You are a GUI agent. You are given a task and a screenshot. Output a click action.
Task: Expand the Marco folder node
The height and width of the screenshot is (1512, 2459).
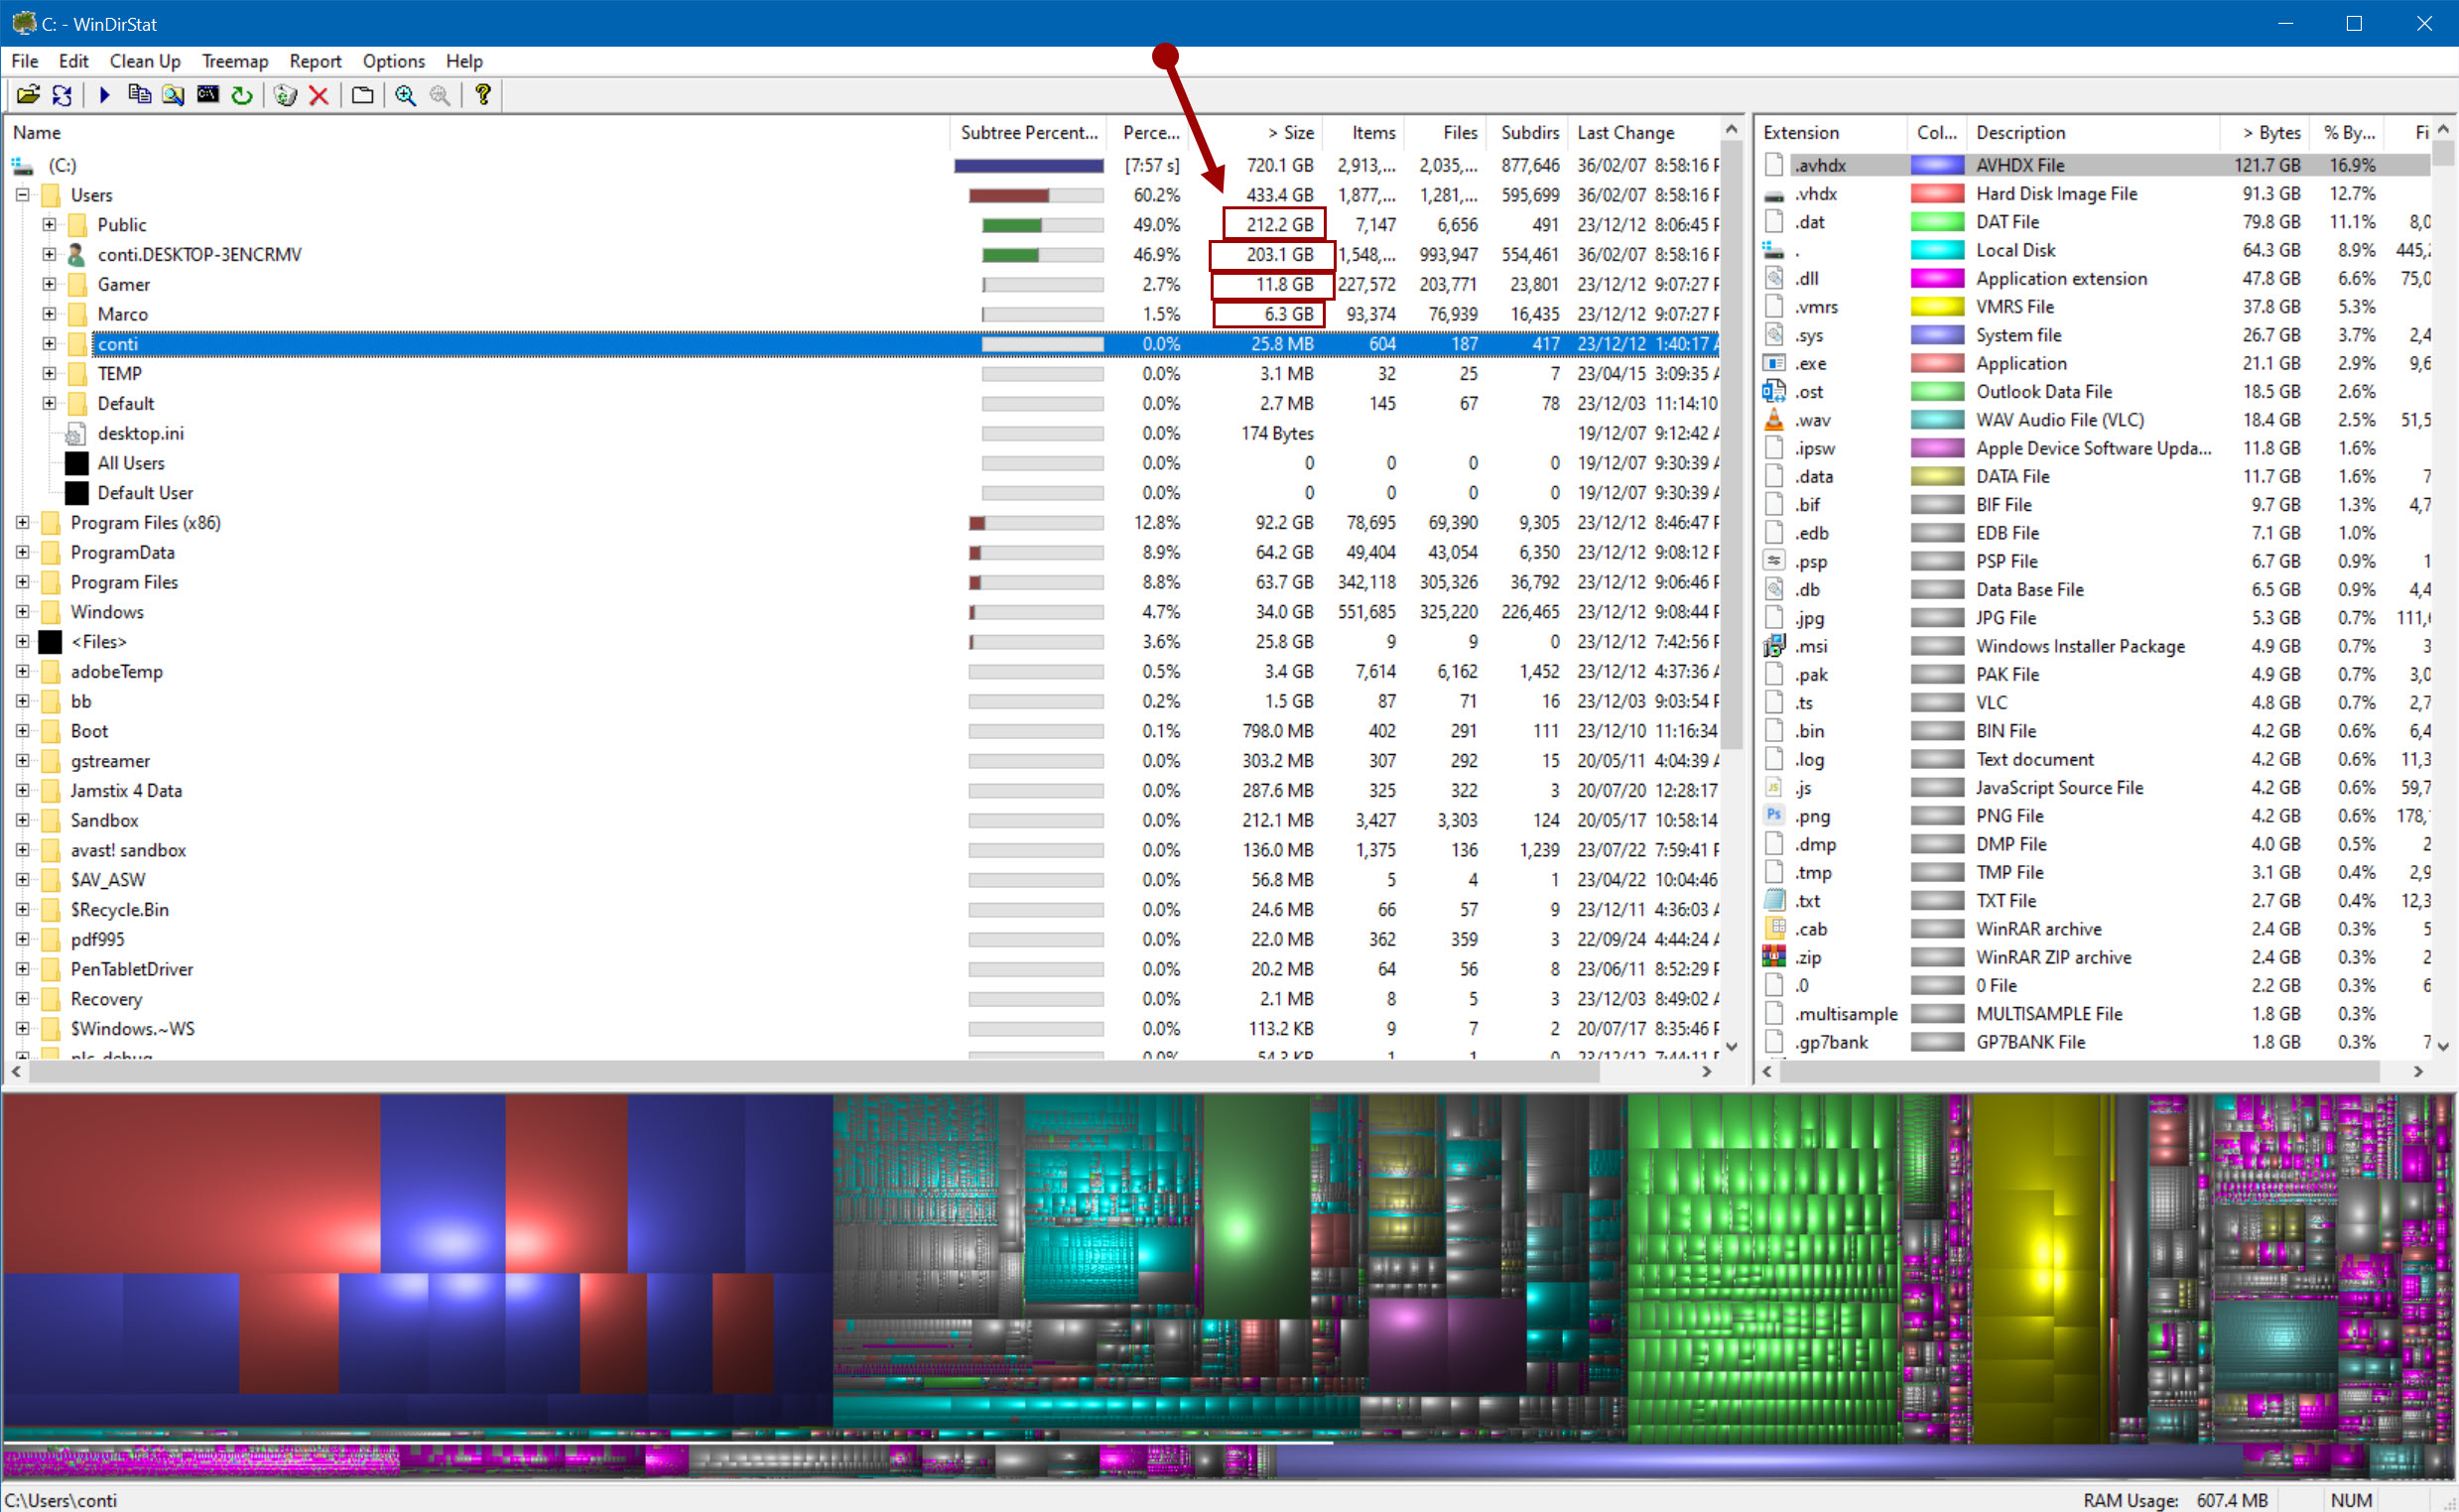tap(49, 314)
